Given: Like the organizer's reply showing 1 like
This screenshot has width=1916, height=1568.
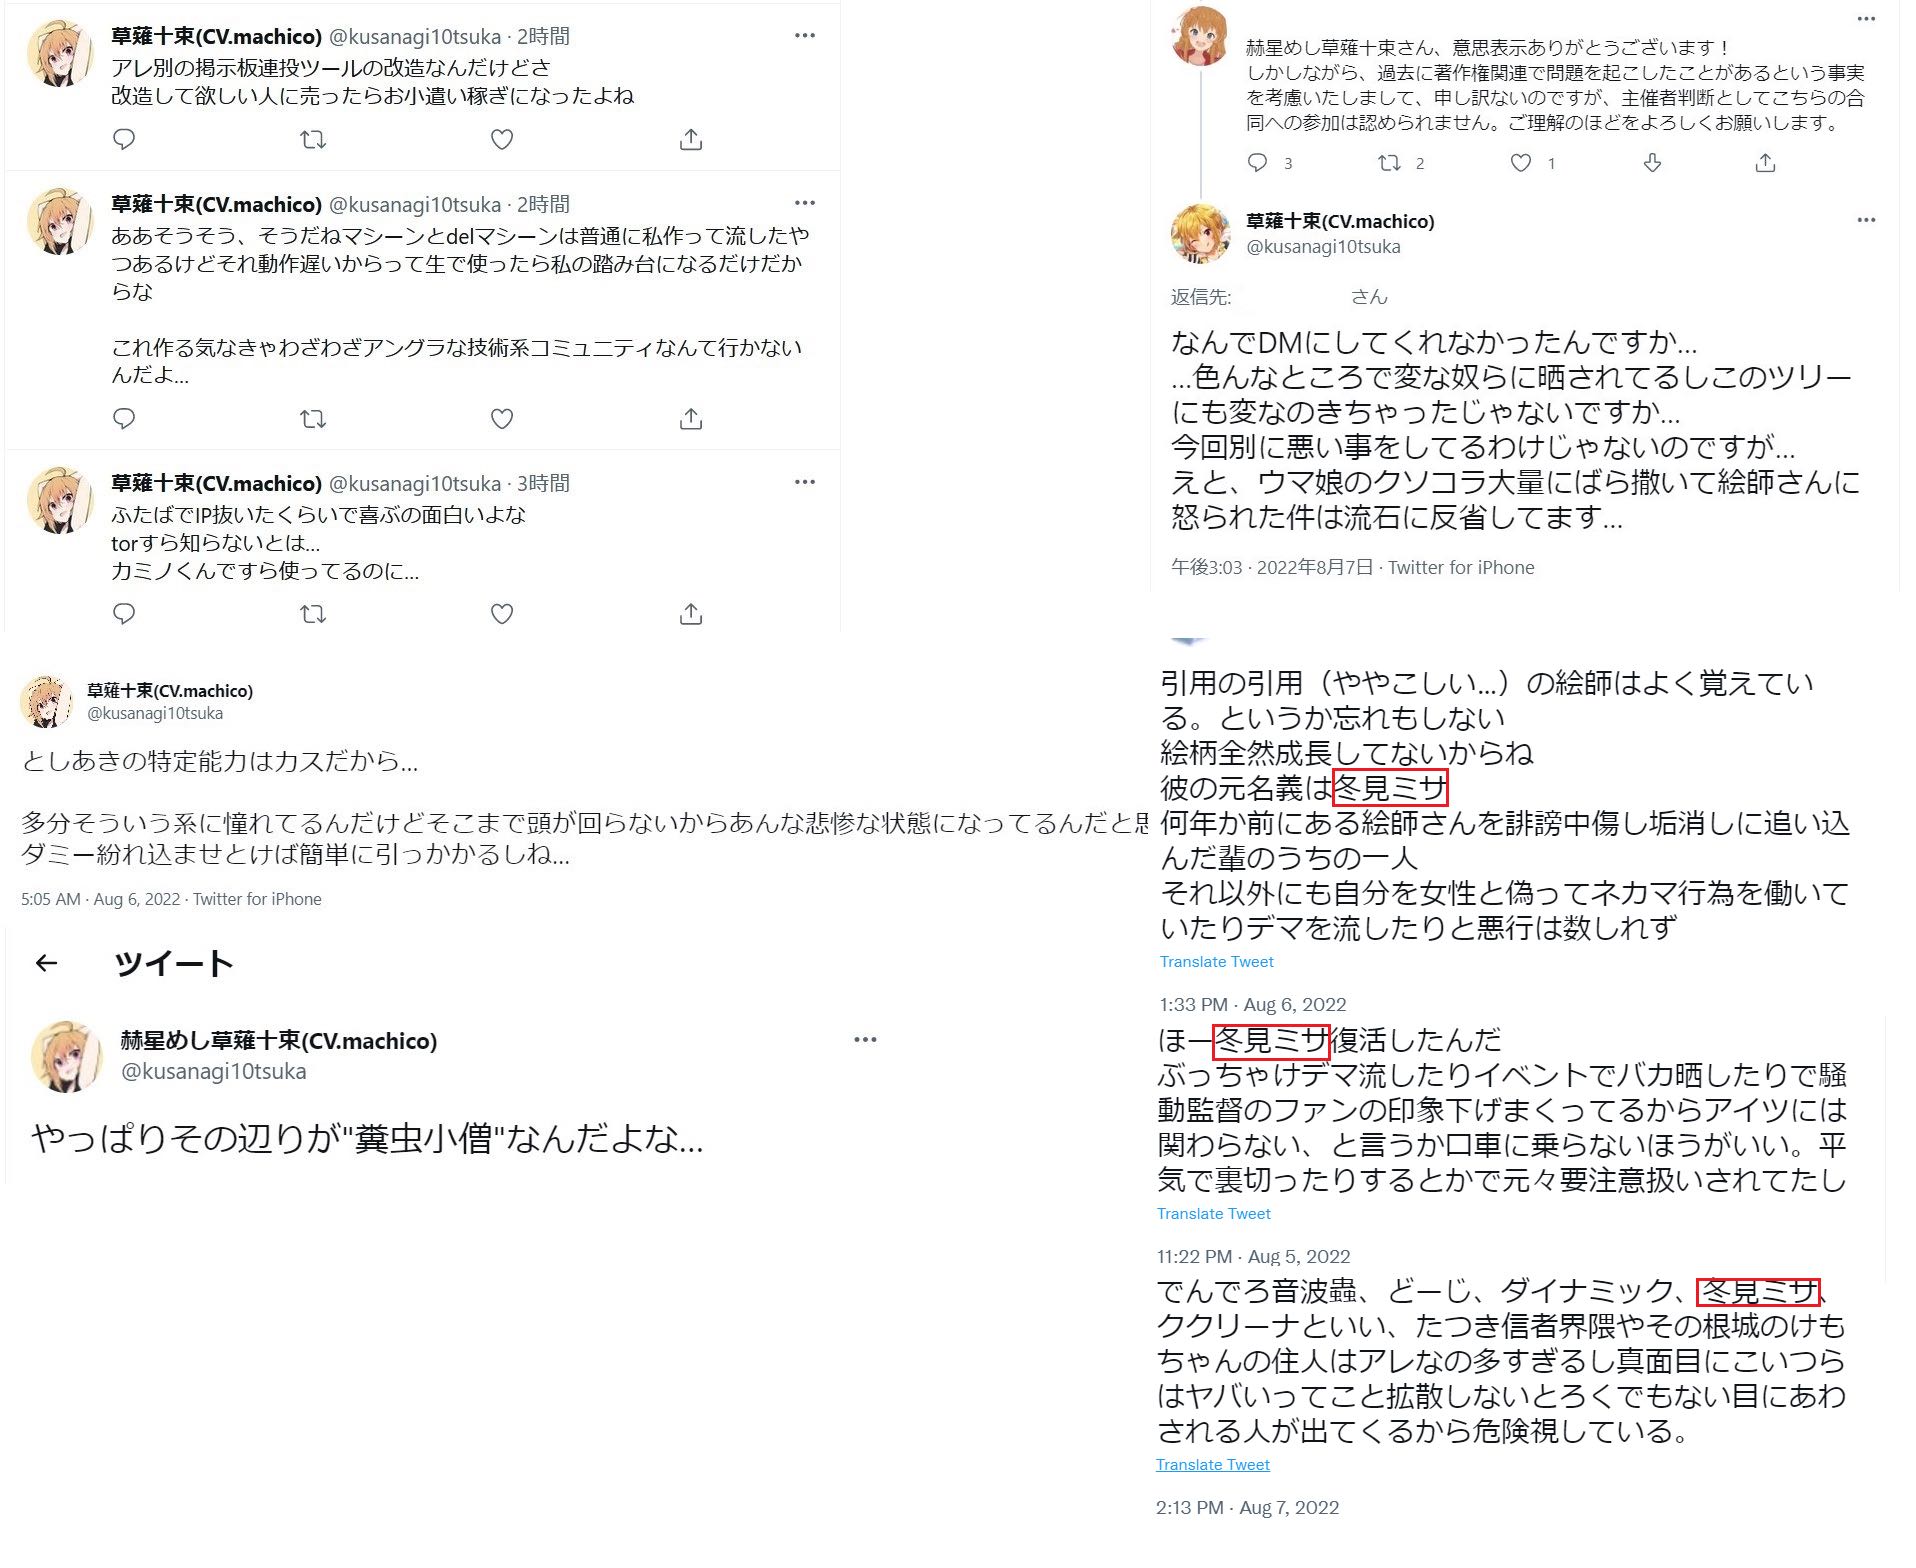Looking at the screenshot, I should pos(1521,163).
